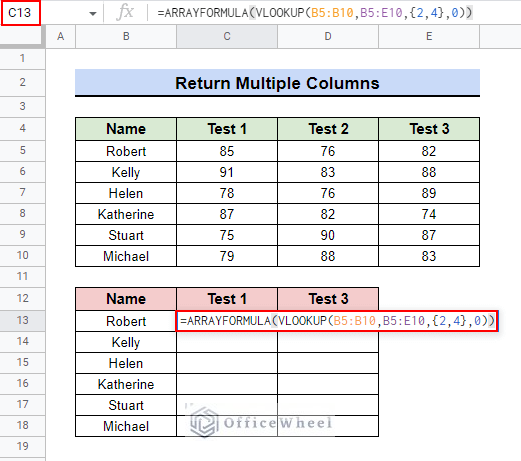Click the ARRAYFORMULA edit box in cell C13
This screenshot has width=521, height=461.
tap(337, 321)
